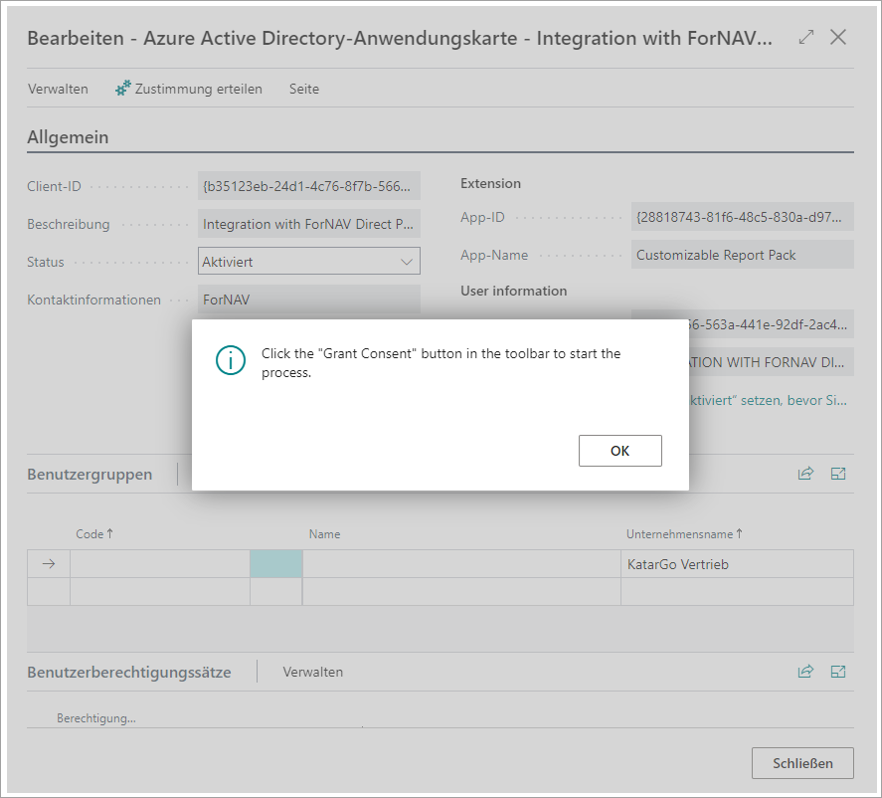Click the Allgemein section heading
882x798 pixels.
click(68, 137)
